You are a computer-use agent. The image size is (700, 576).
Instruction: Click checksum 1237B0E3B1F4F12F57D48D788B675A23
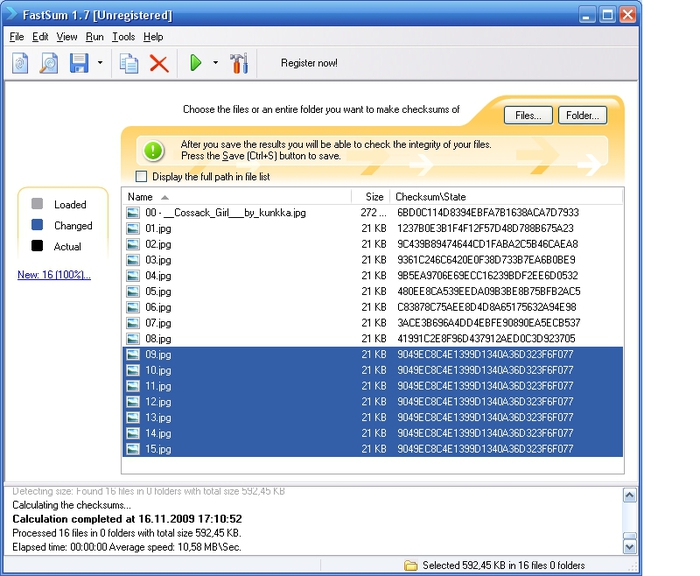485,228
